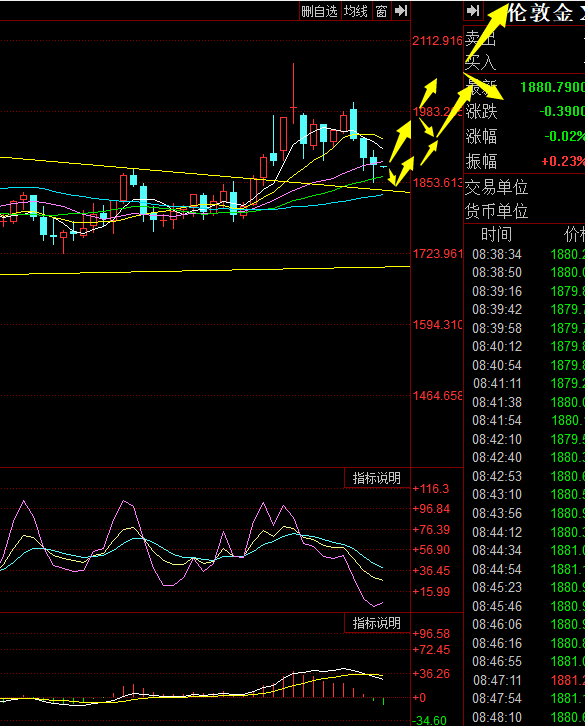The width and height of the screenshot is (585, 726).
Task: Click the 1723.961 price axis label
Action: click(437, 254)
